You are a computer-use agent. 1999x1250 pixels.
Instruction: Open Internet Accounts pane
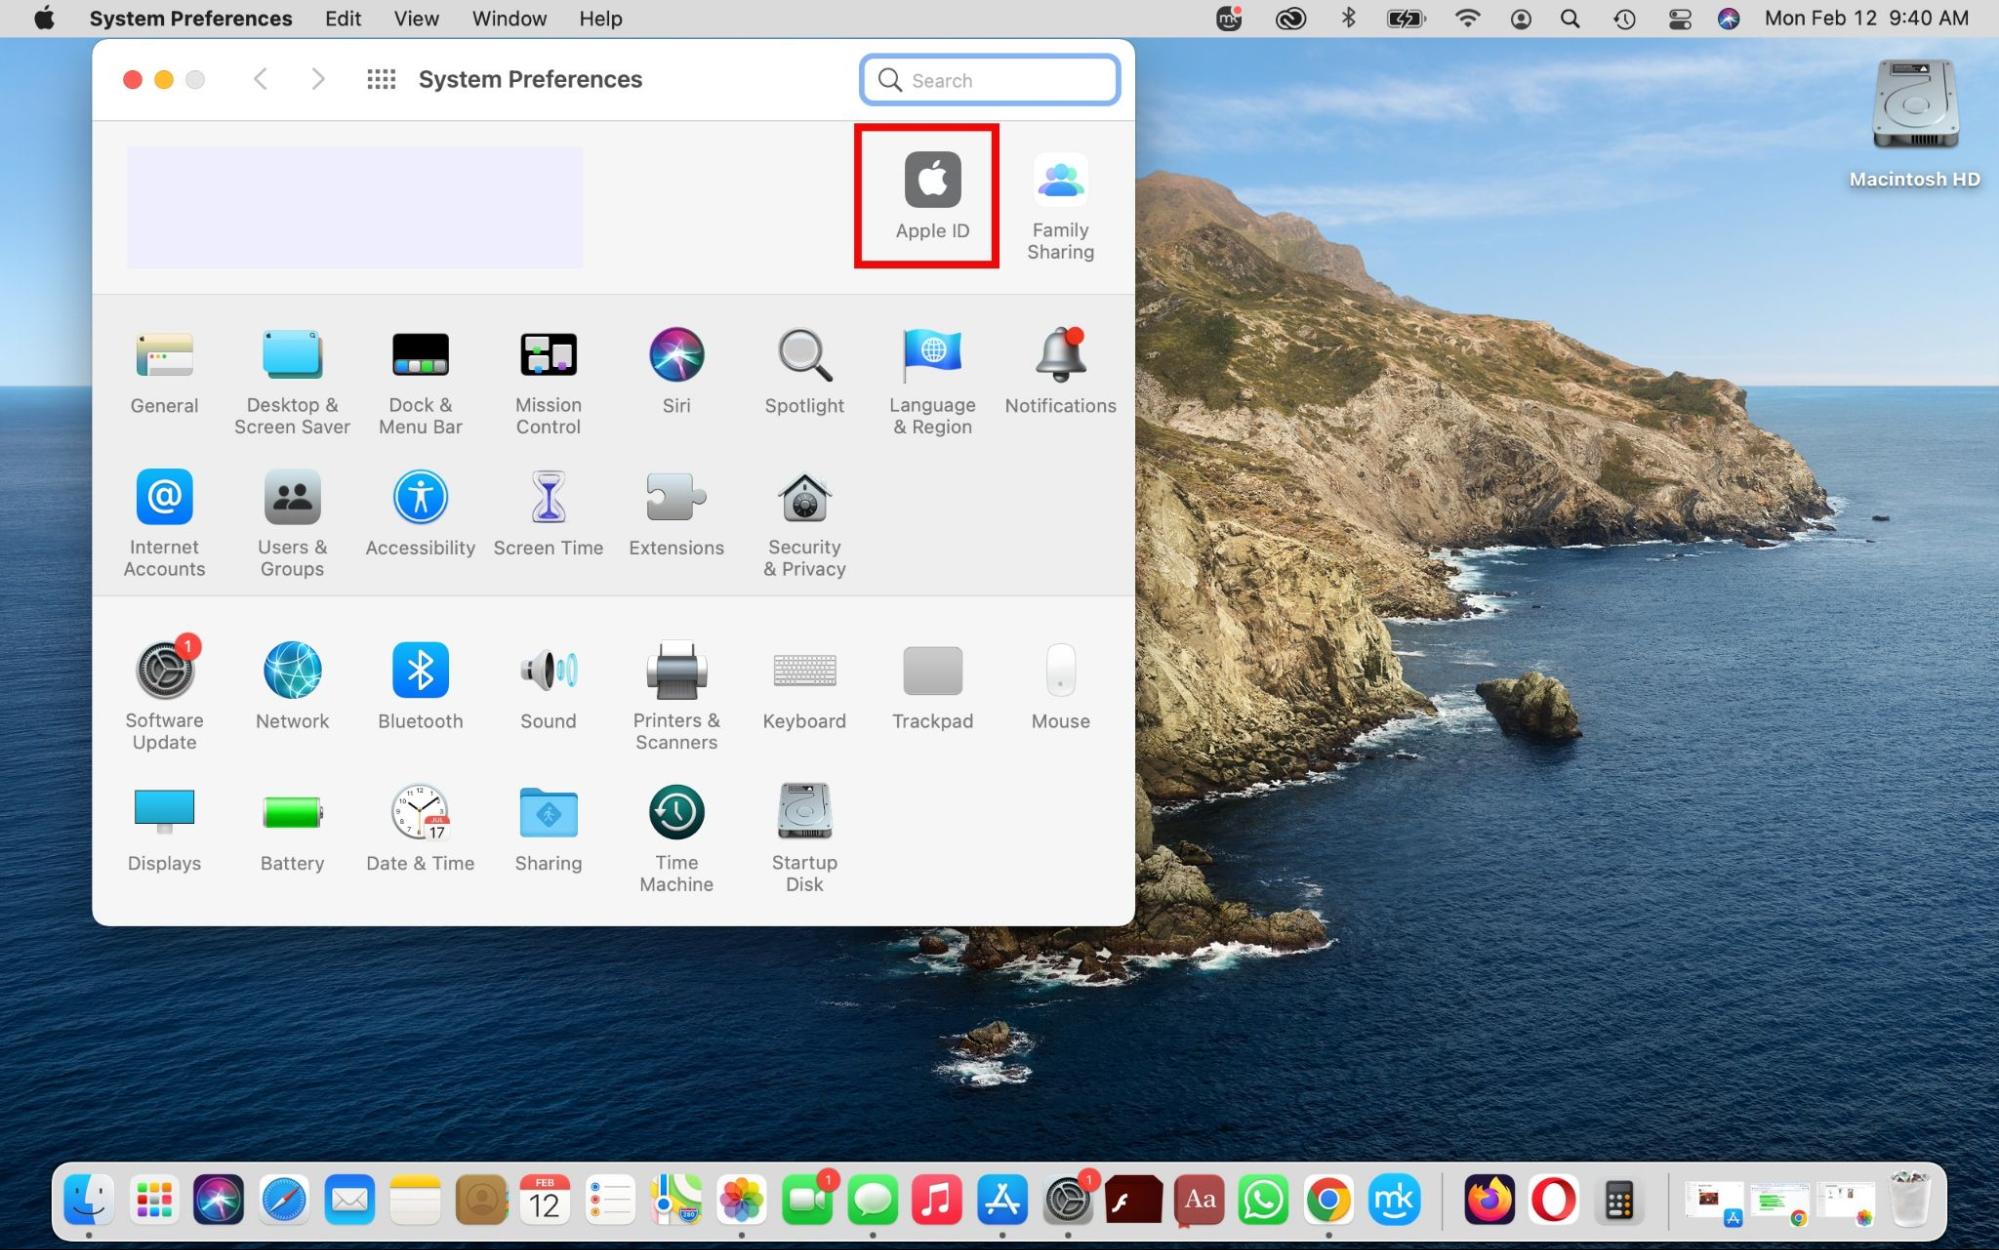(x=164, y=524)
